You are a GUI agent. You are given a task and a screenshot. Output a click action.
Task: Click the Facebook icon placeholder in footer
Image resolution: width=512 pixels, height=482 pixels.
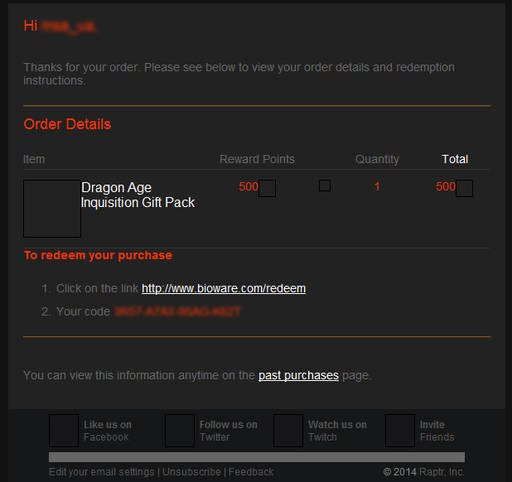64,431
